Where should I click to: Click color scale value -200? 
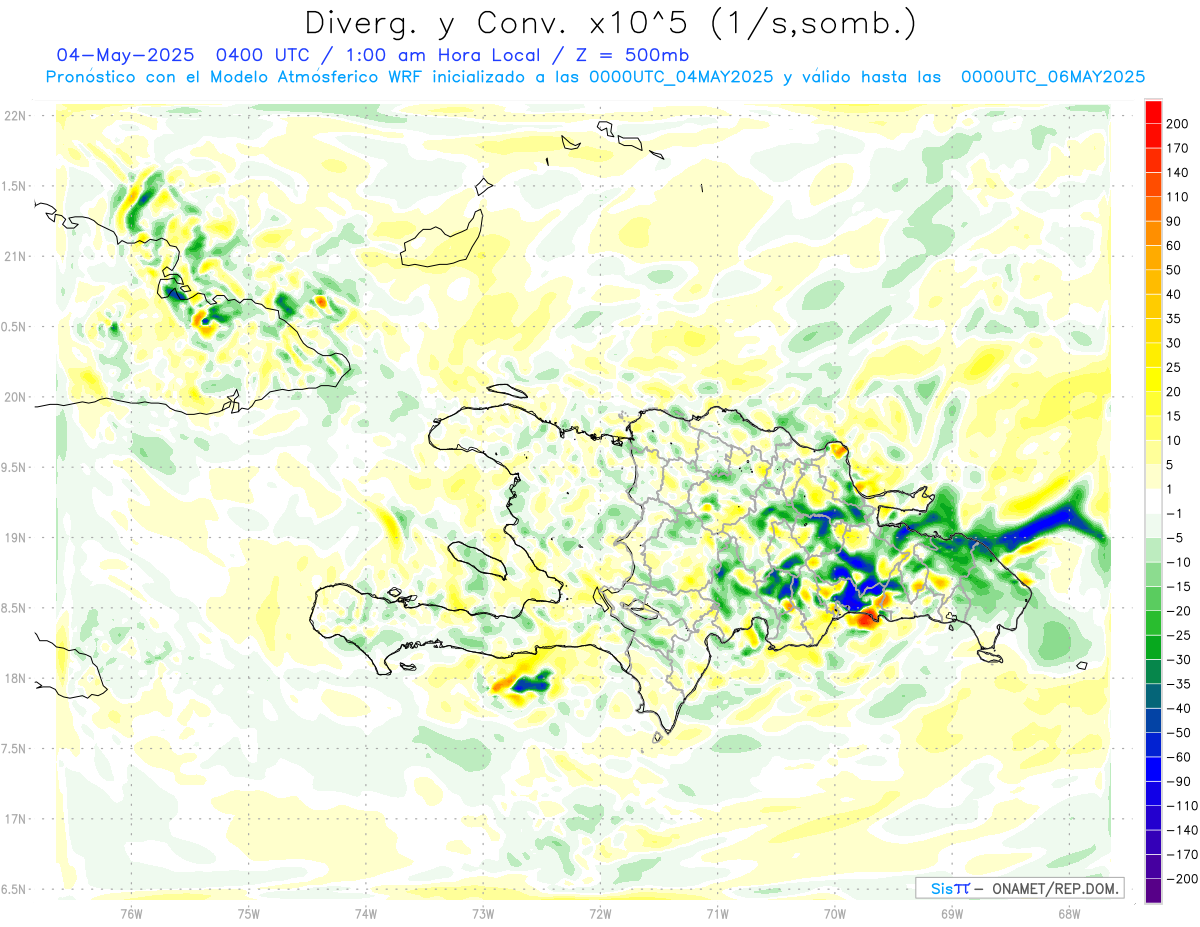(x=1180, y=880)
